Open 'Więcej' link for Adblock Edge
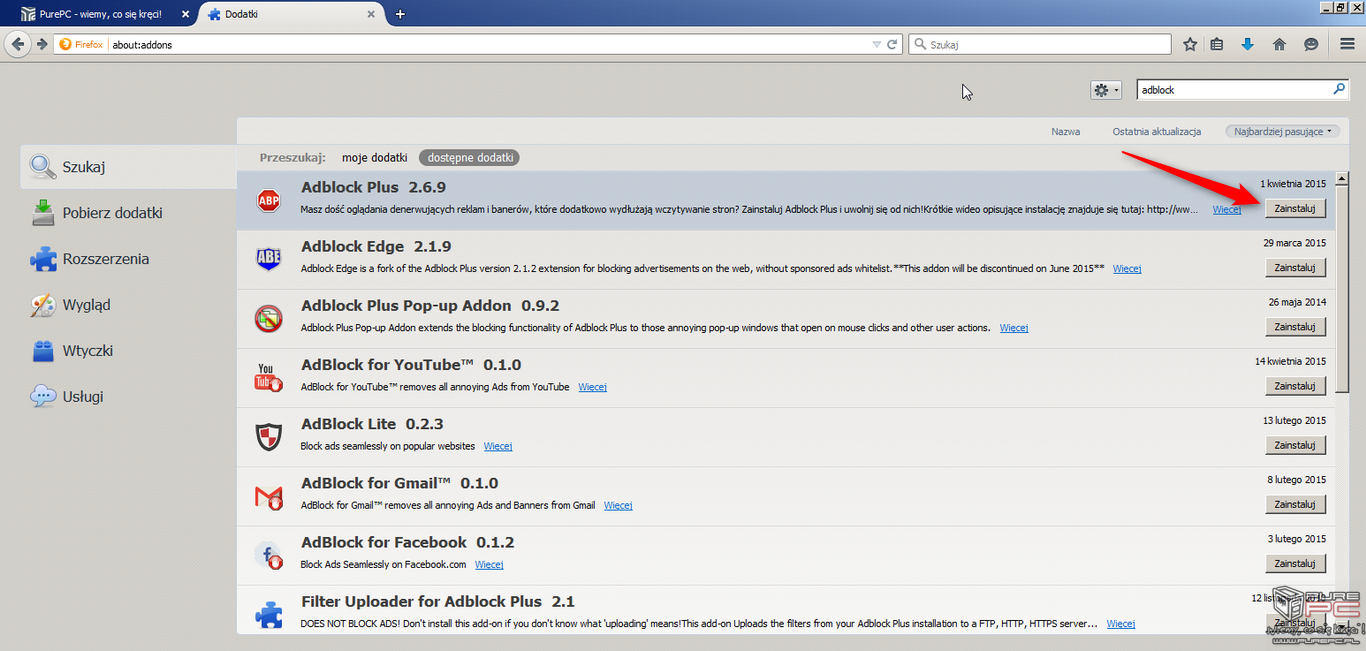This screenshot has width=1366, height=651. [x=1127, y=269]
